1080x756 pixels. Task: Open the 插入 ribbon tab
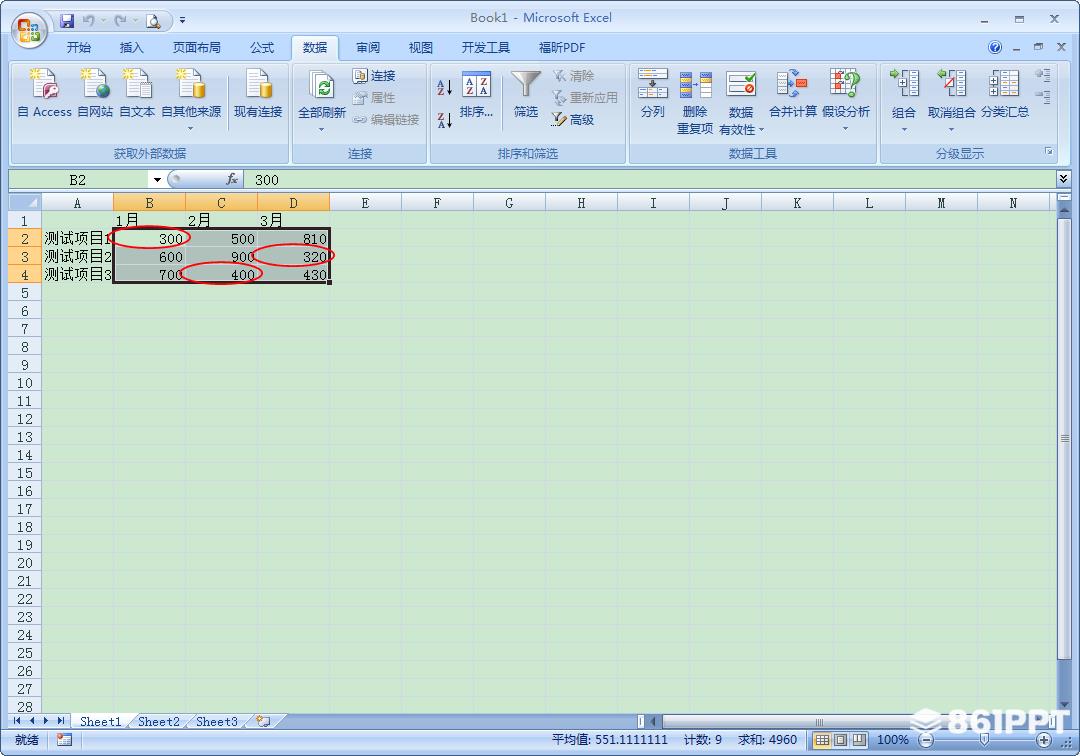pyautogui.click(x=131, y=48)
